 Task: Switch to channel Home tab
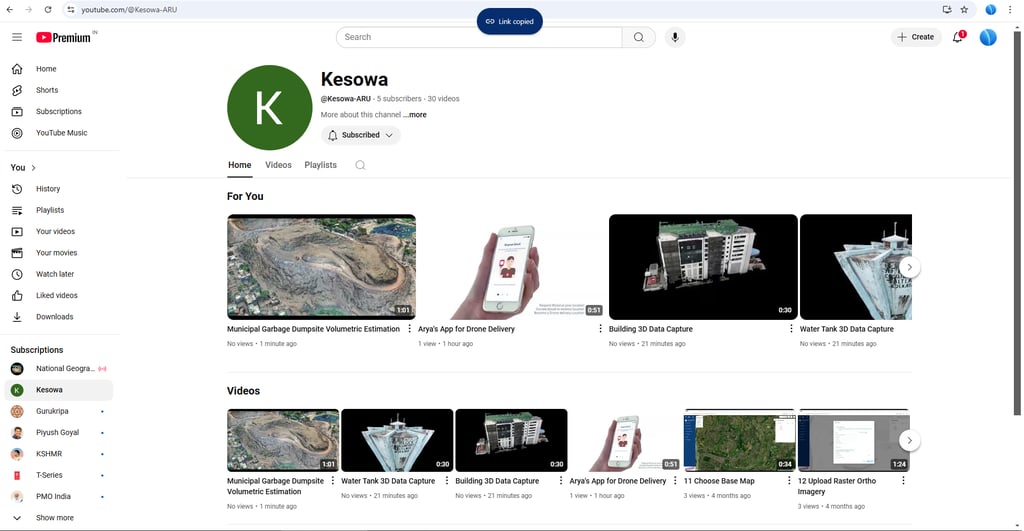click(240, 165)
